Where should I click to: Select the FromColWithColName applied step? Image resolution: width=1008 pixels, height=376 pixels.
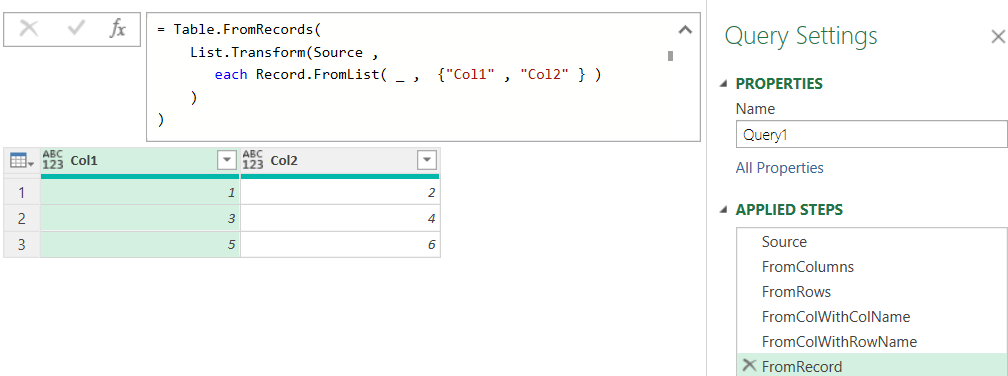click(872, 316)
